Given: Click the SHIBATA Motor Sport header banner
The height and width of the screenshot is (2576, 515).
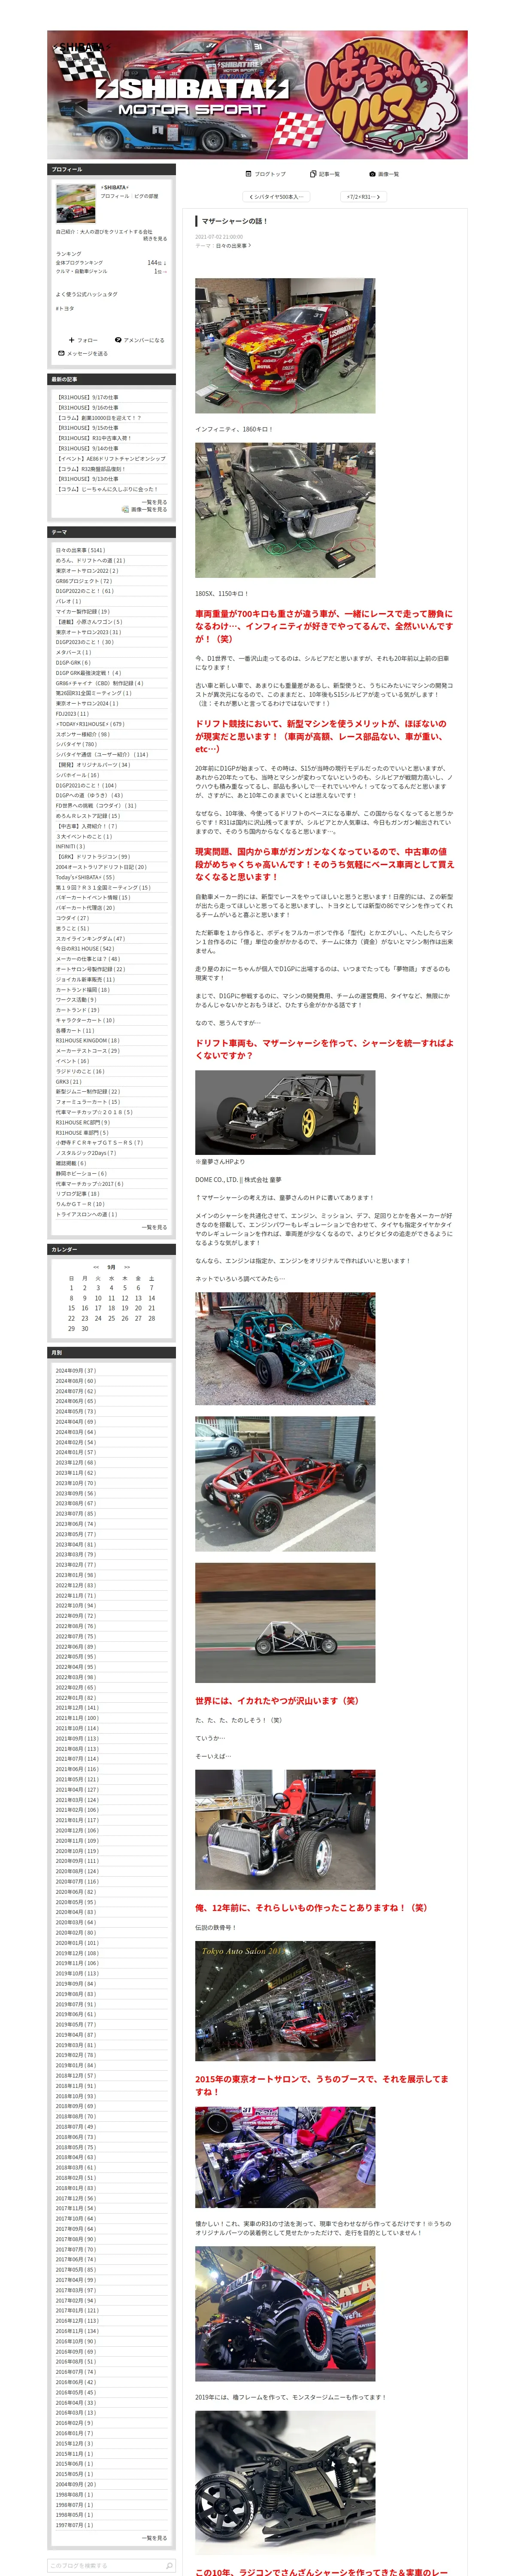Looking at the screenshot, I should tap(257, 95).
